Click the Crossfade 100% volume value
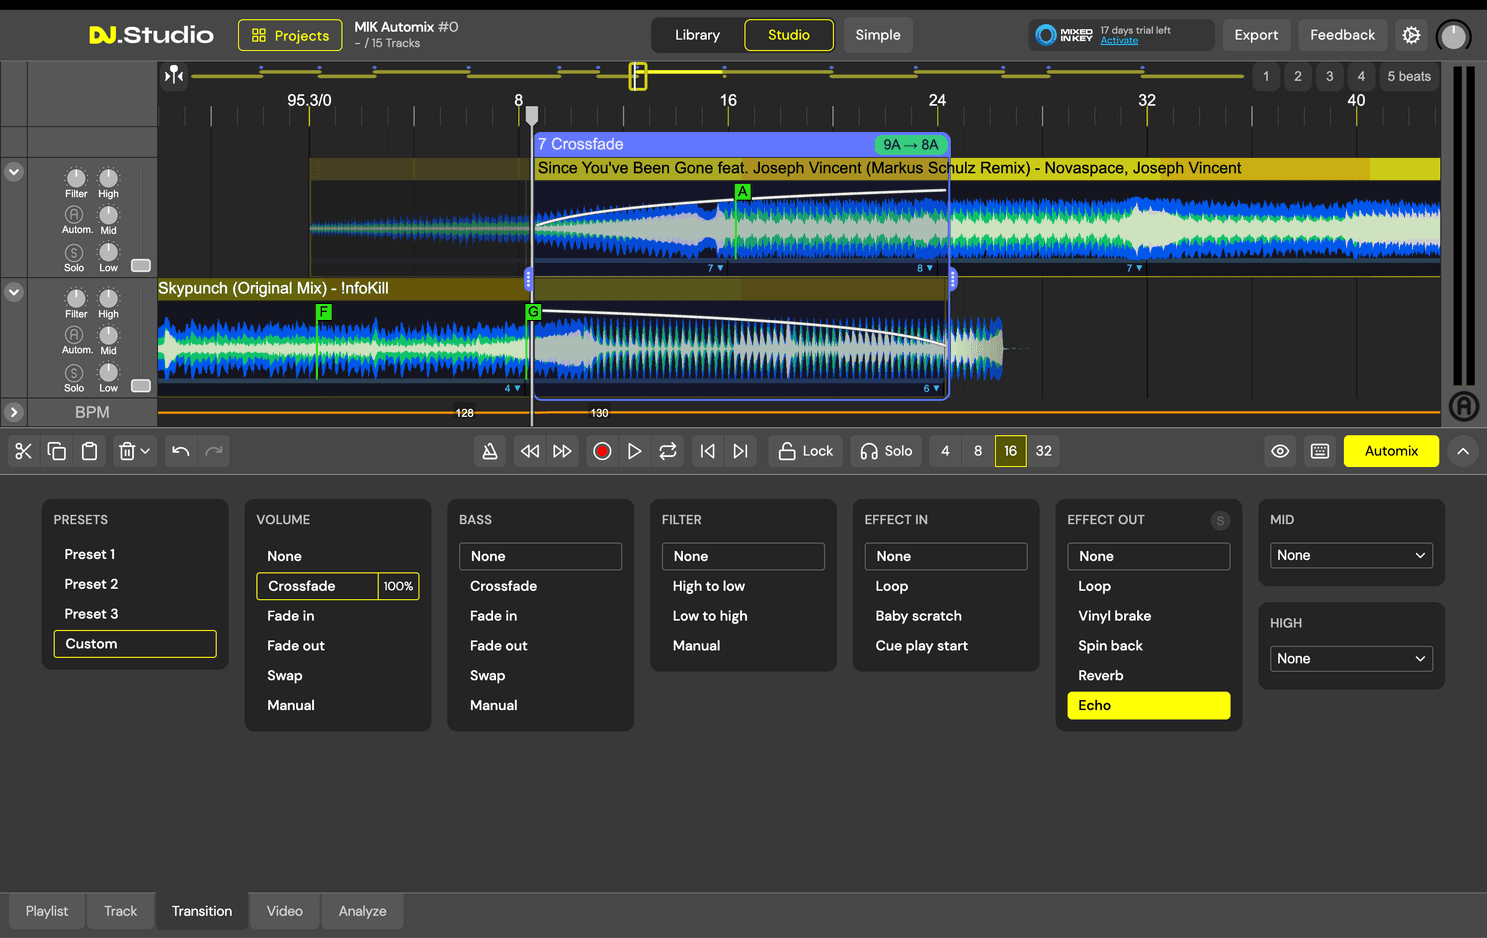Image resolution: width=1487 pixels, height=938 pixels. click(x=398, y=586)
